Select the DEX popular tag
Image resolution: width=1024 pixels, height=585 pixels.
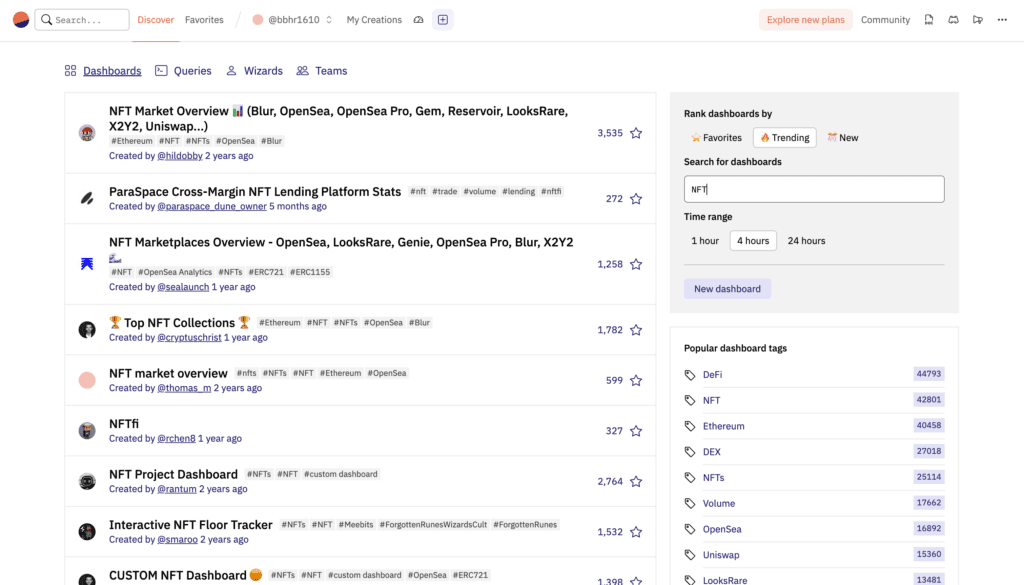point(712,452)
